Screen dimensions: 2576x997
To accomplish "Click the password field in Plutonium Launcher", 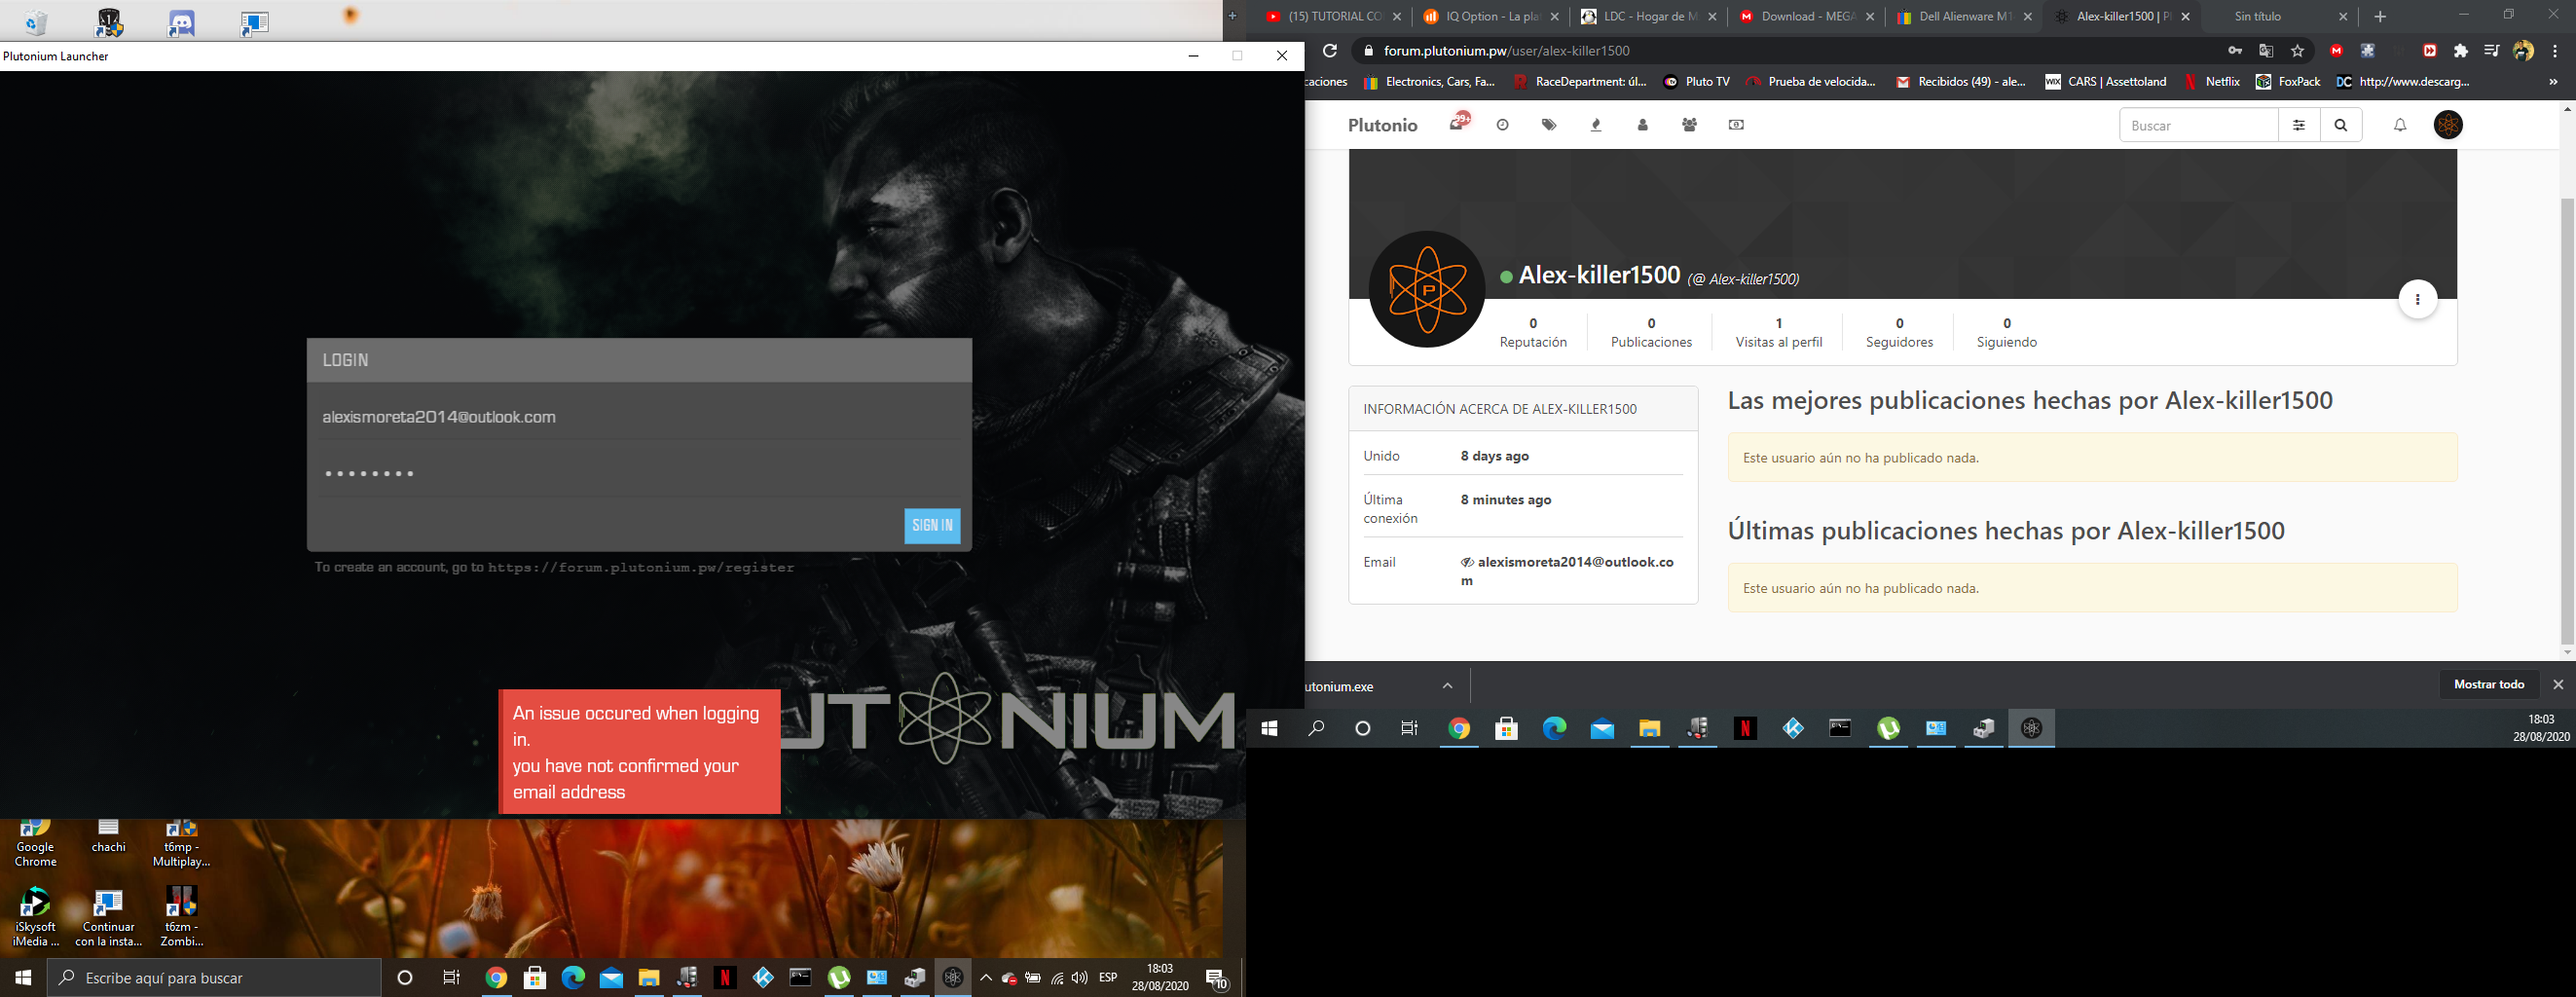I will click(639, 473).
